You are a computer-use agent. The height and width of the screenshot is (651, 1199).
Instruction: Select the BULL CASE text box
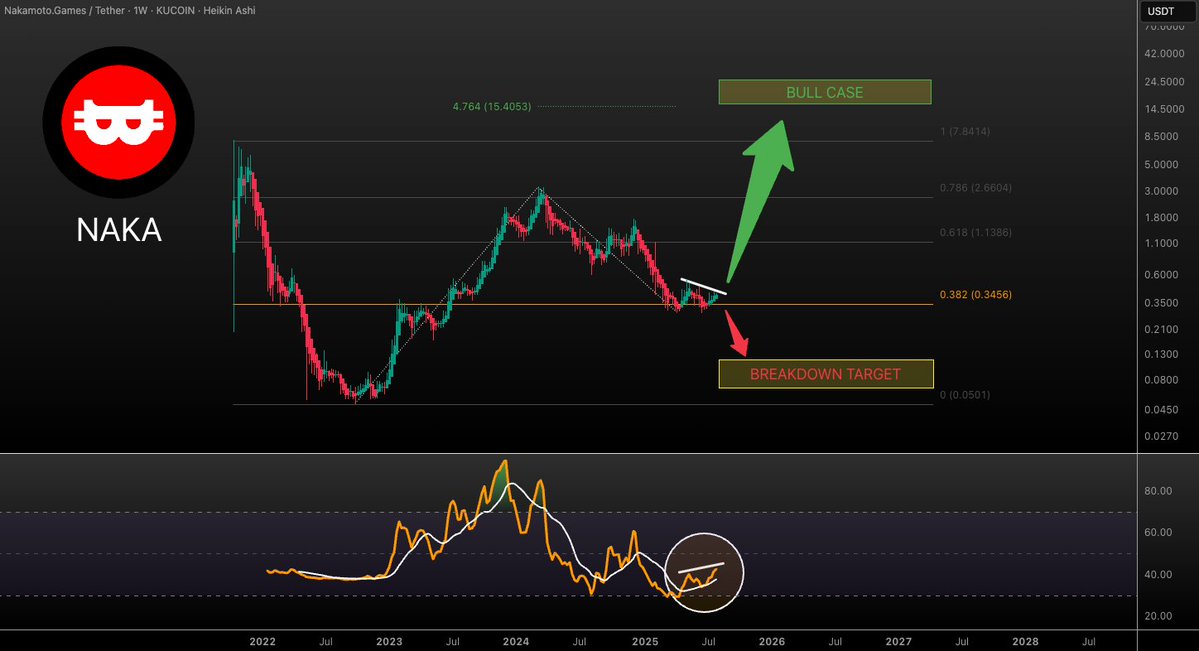click(824, 92)
